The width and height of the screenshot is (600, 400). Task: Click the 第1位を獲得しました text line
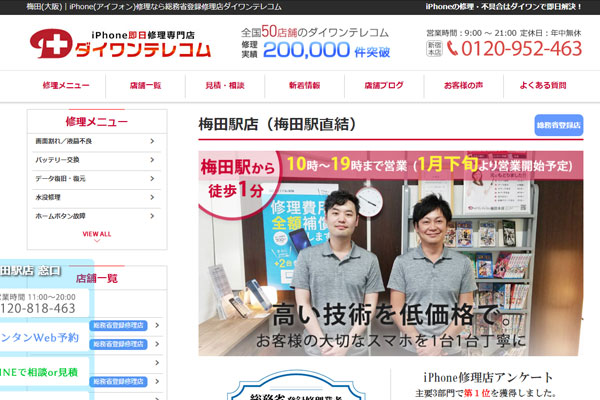[x=486, y=393]
